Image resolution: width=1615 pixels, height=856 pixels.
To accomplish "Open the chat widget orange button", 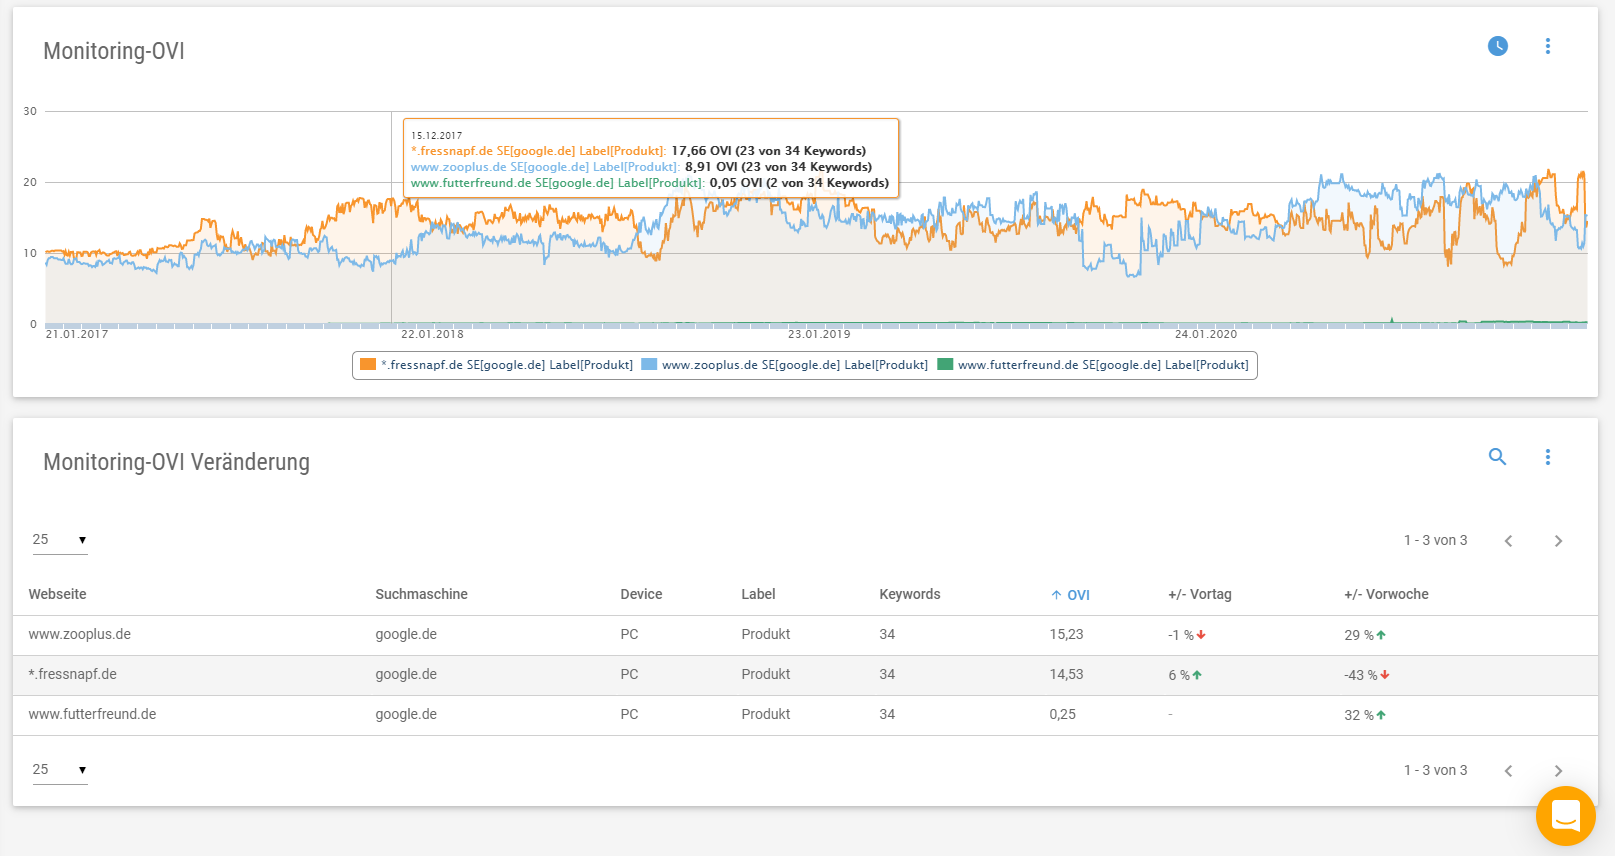I will 1565,816.
